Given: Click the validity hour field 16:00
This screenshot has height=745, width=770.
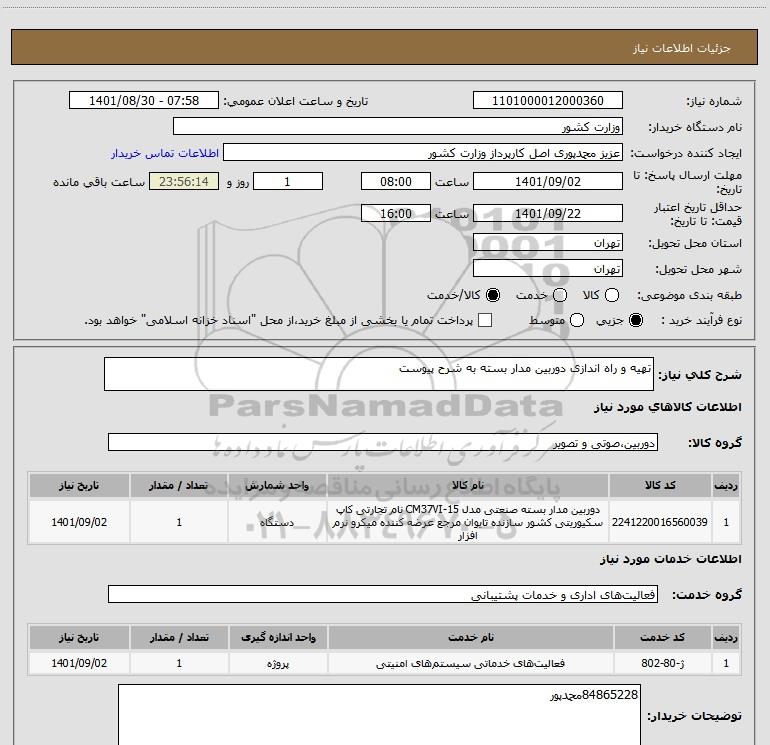Looking at the screenshot, I should (x=396, y=213).
